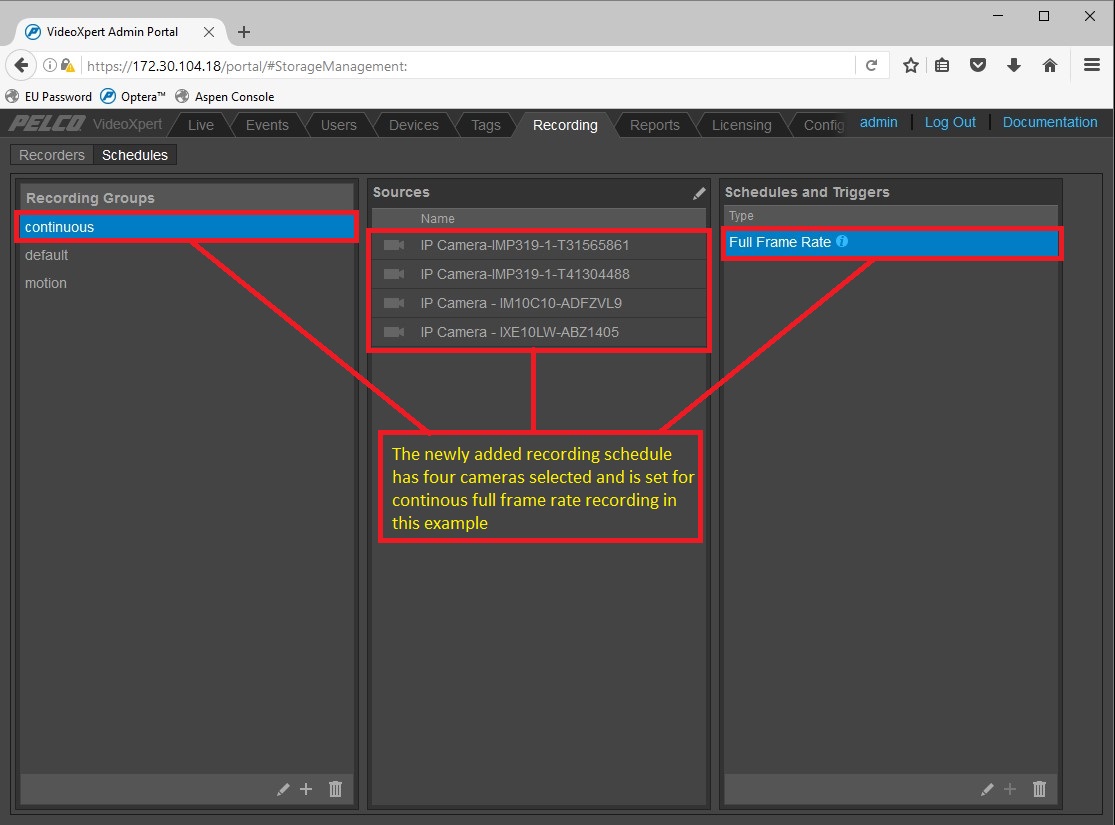Open the browser hamburger menu
The image size is (1115, 825).
pos(1092,66)
